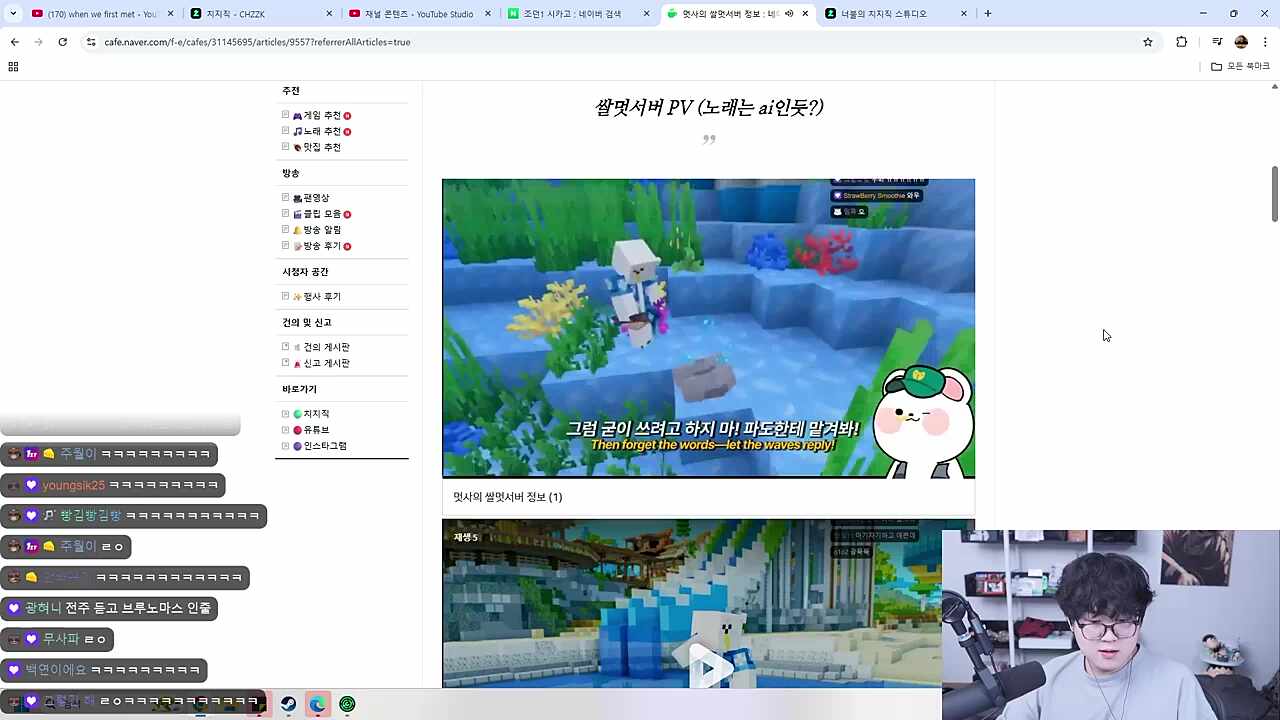Open the 팬사 후기 board

pyautogui.click(x=322, y=297)
